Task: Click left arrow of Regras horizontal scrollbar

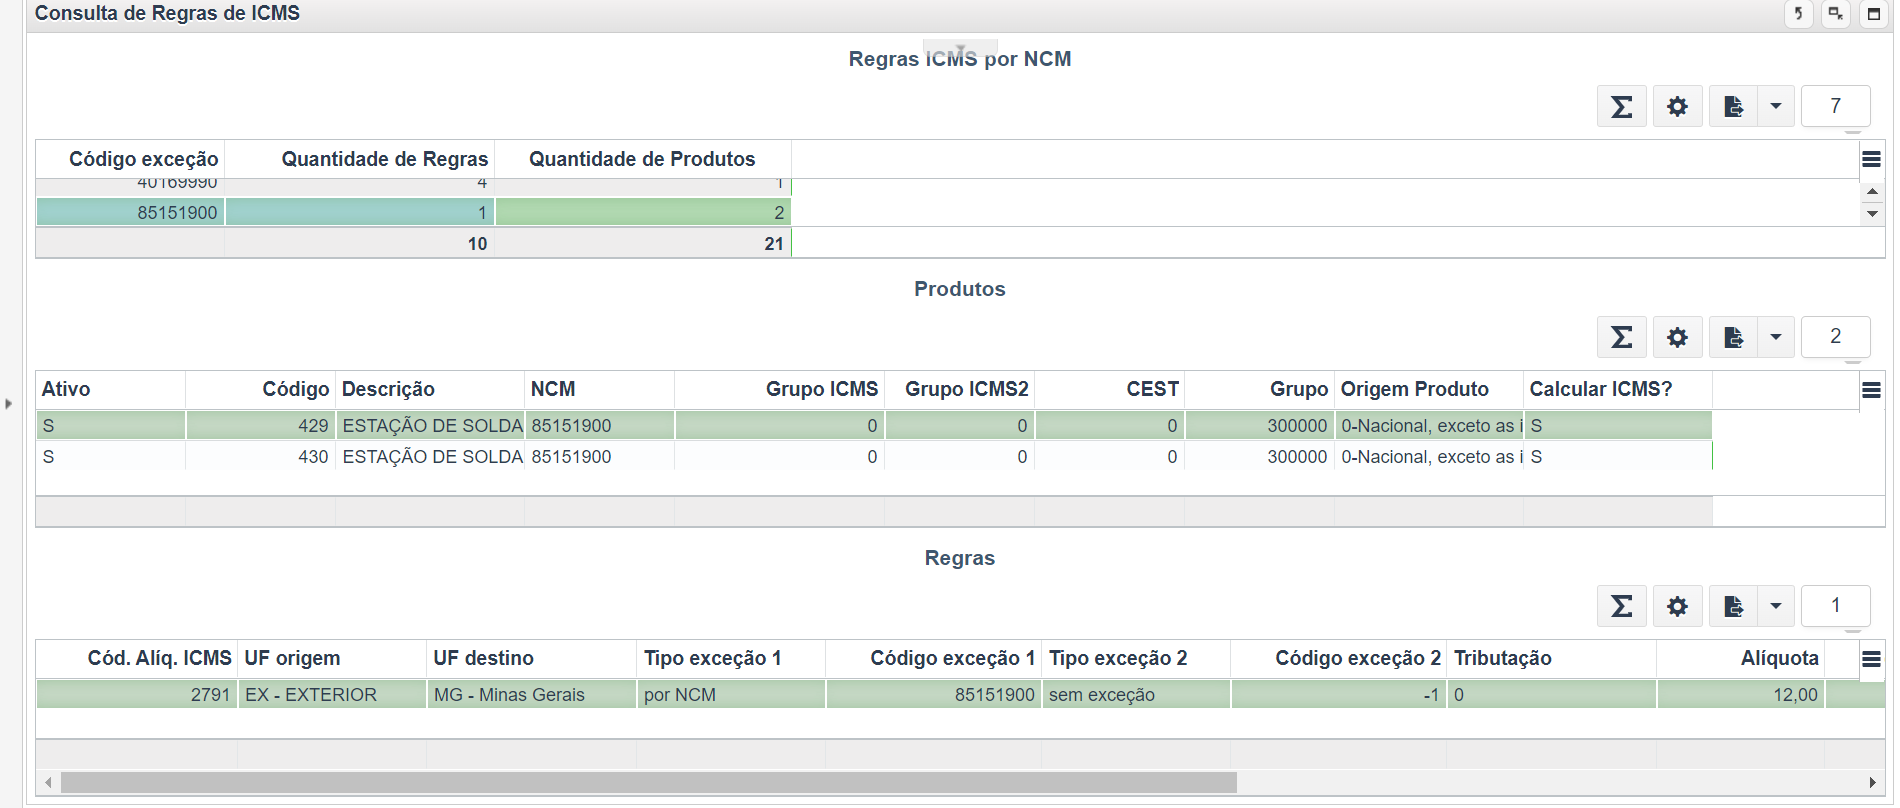Action: coord(48,782)
